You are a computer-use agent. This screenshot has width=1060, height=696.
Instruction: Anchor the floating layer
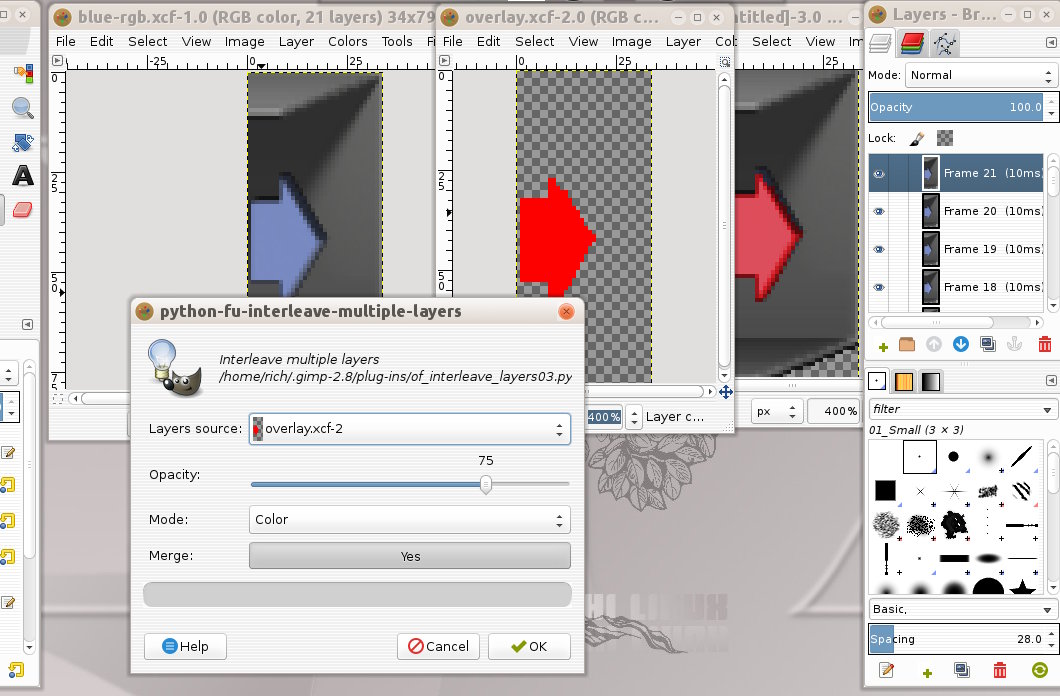point(1015,345)
